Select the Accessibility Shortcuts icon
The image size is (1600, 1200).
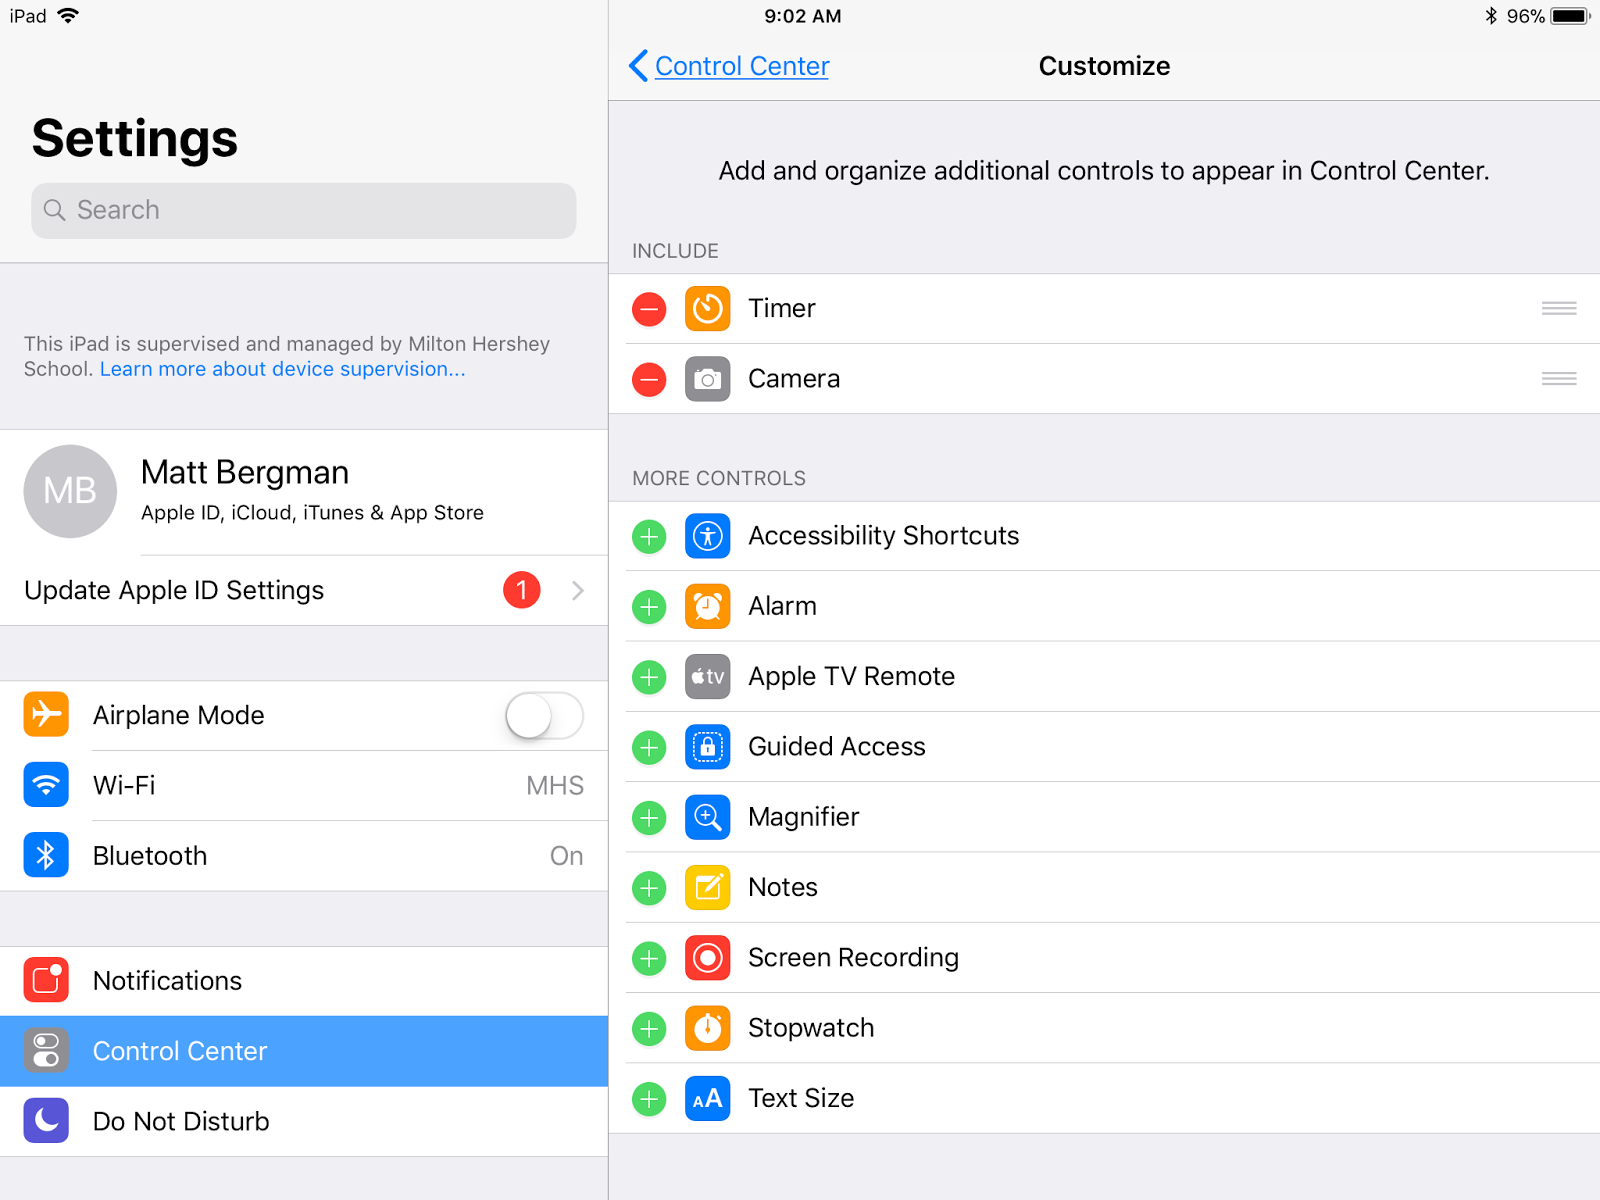point(707,536)
